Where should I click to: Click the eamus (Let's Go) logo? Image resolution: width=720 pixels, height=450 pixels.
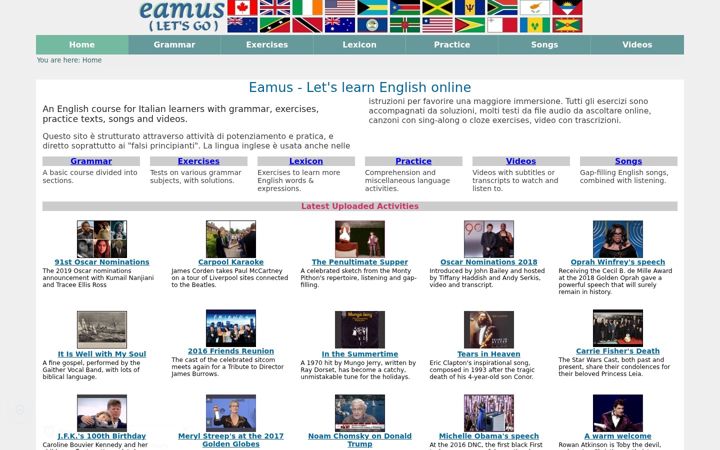click(182, 16)
